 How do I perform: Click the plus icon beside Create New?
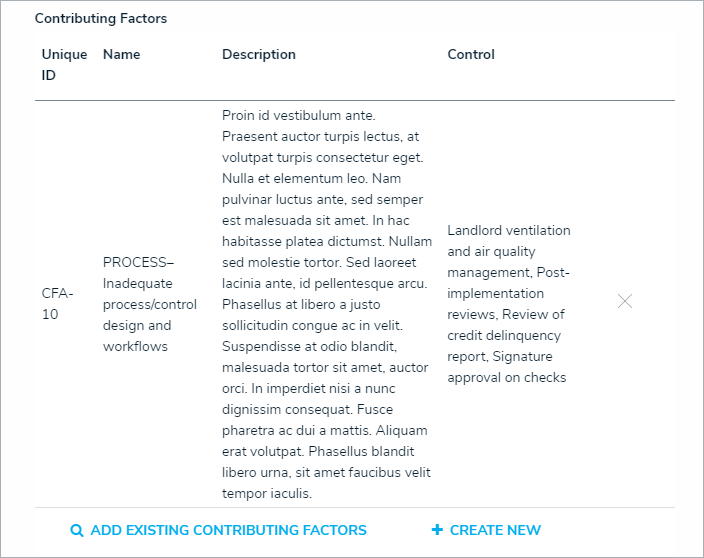tap(437, 530)
